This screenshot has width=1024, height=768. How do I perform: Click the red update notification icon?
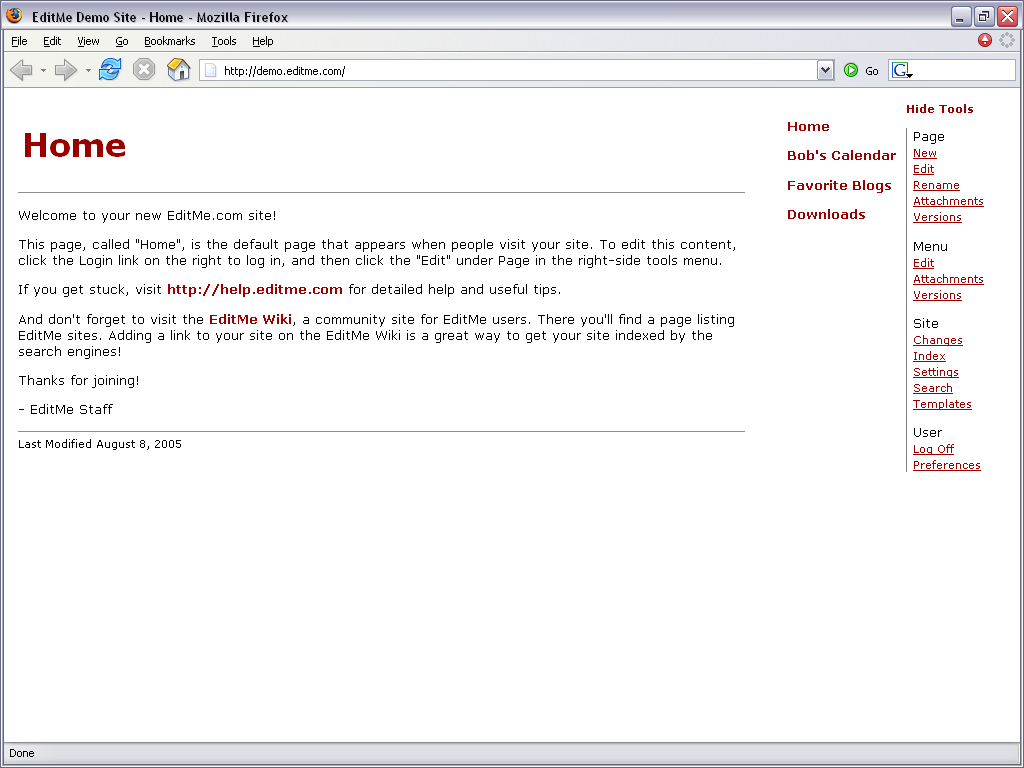point(985,40)
